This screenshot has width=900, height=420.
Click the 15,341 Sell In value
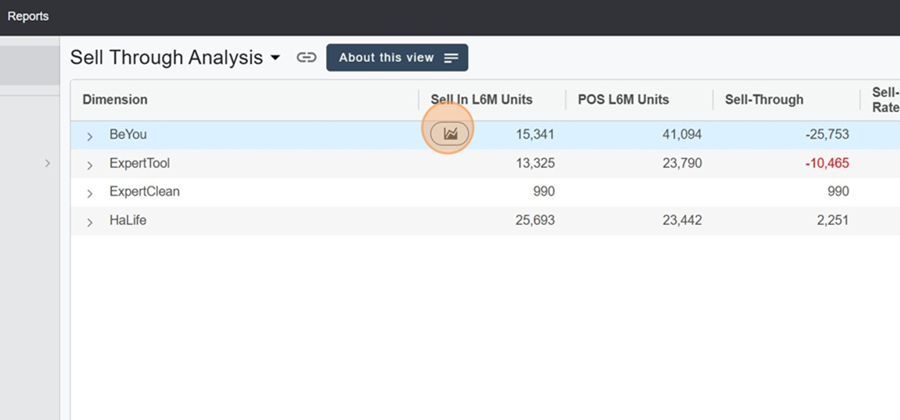pyautogui.click(x=535, y=135)
